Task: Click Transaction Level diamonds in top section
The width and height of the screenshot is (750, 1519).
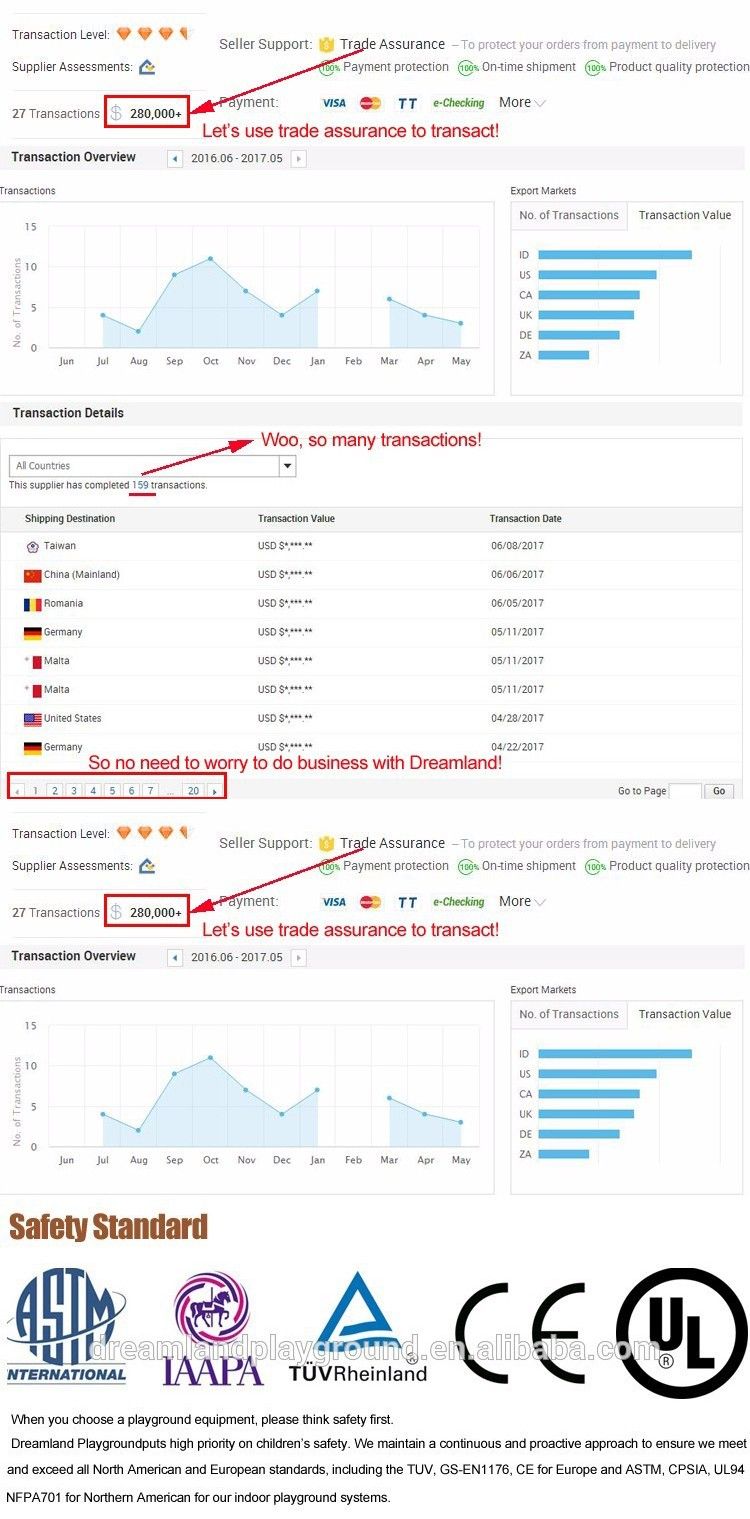Action: 153,34
